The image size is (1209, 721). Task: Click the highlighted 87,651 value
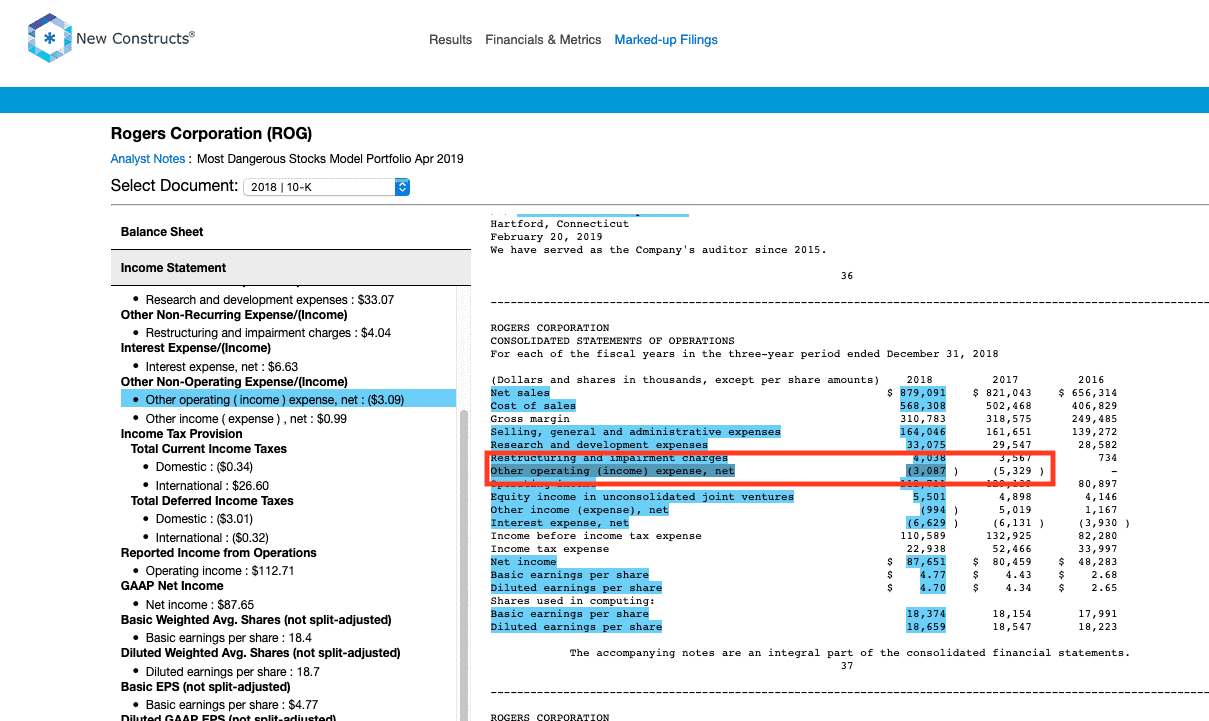925,562
